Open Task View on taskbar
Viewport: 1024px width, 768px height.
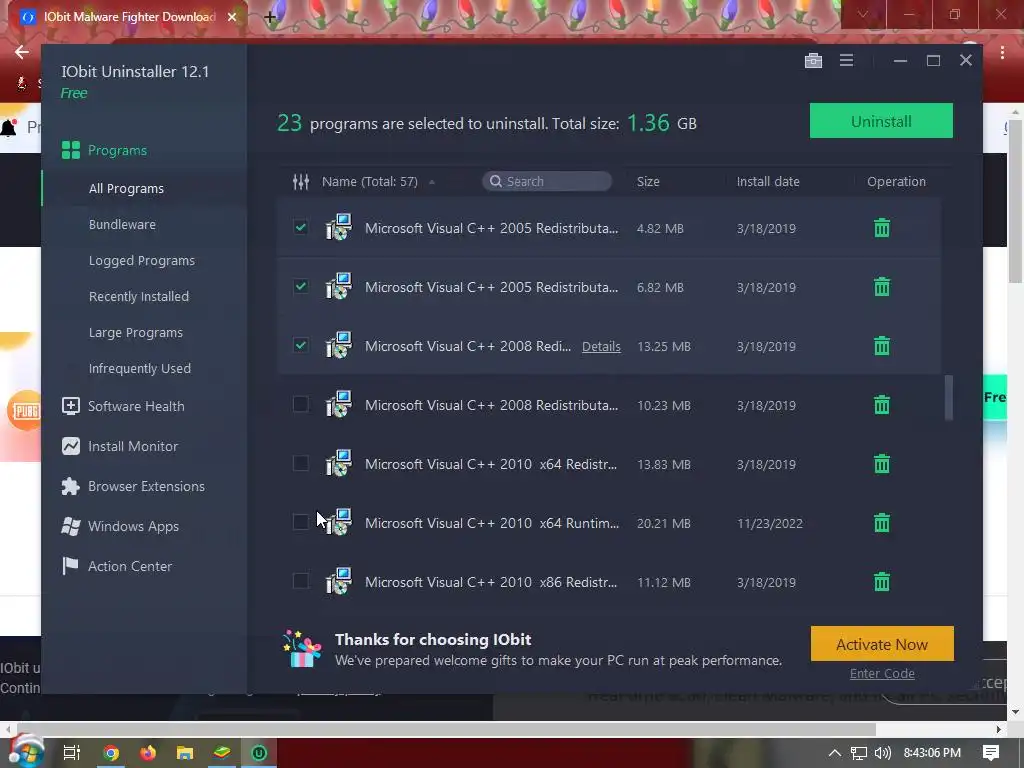72,753
